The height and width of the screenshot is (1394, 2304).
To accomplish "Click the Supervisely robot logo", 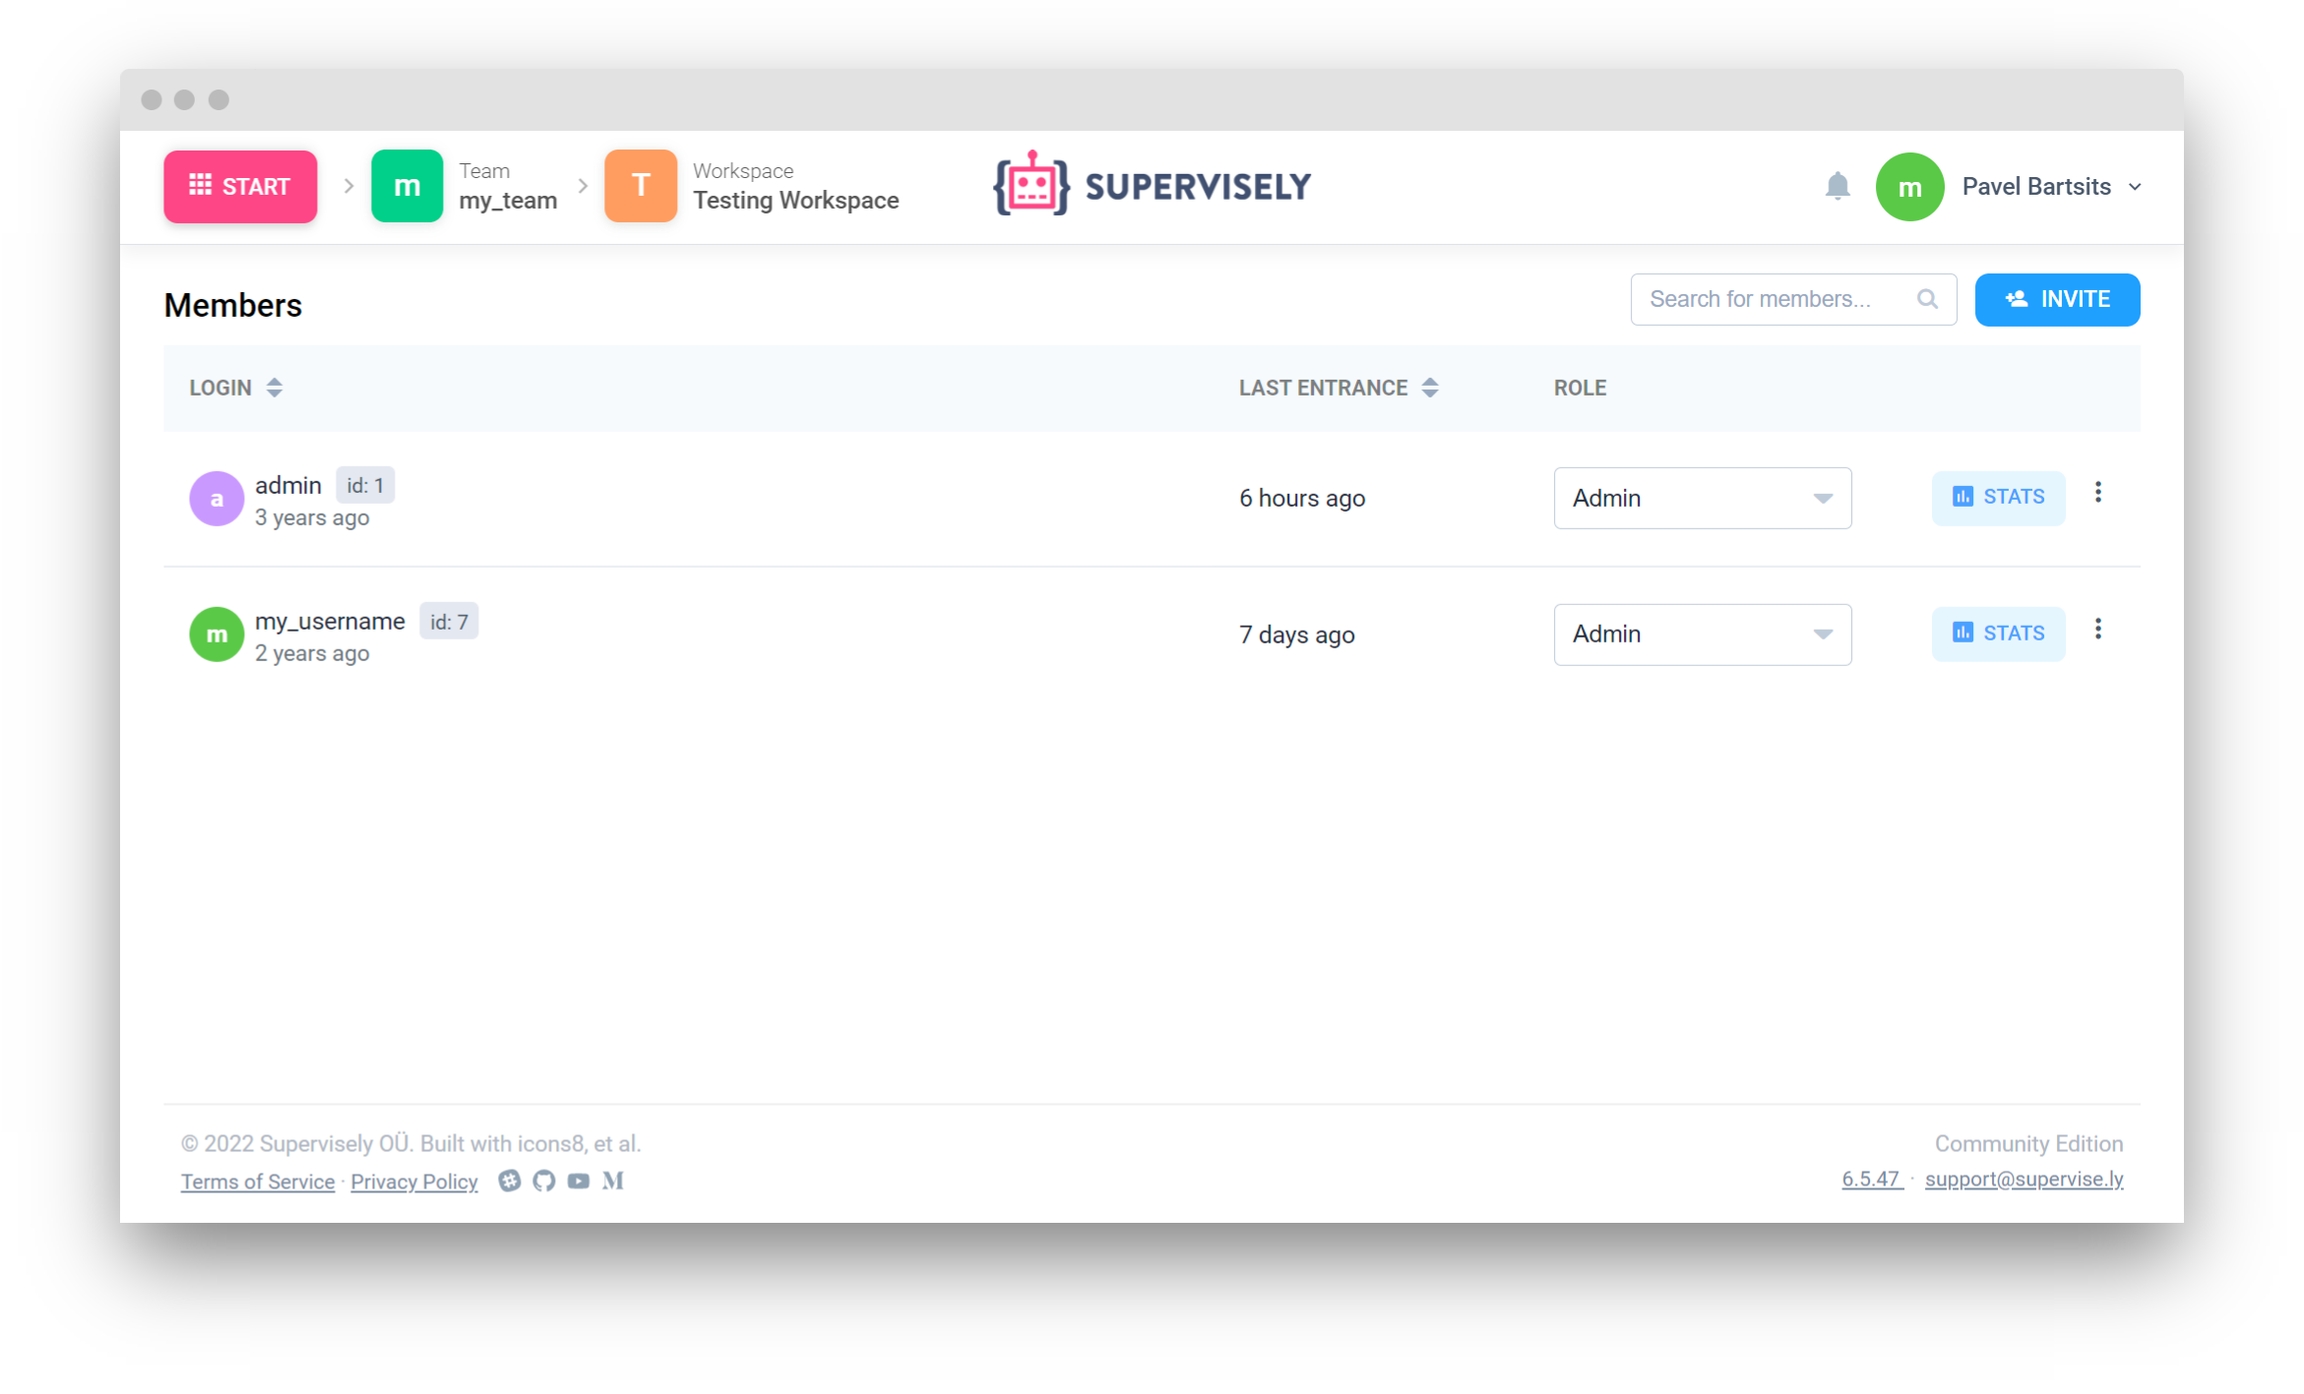I will (x=1031, y=185).
